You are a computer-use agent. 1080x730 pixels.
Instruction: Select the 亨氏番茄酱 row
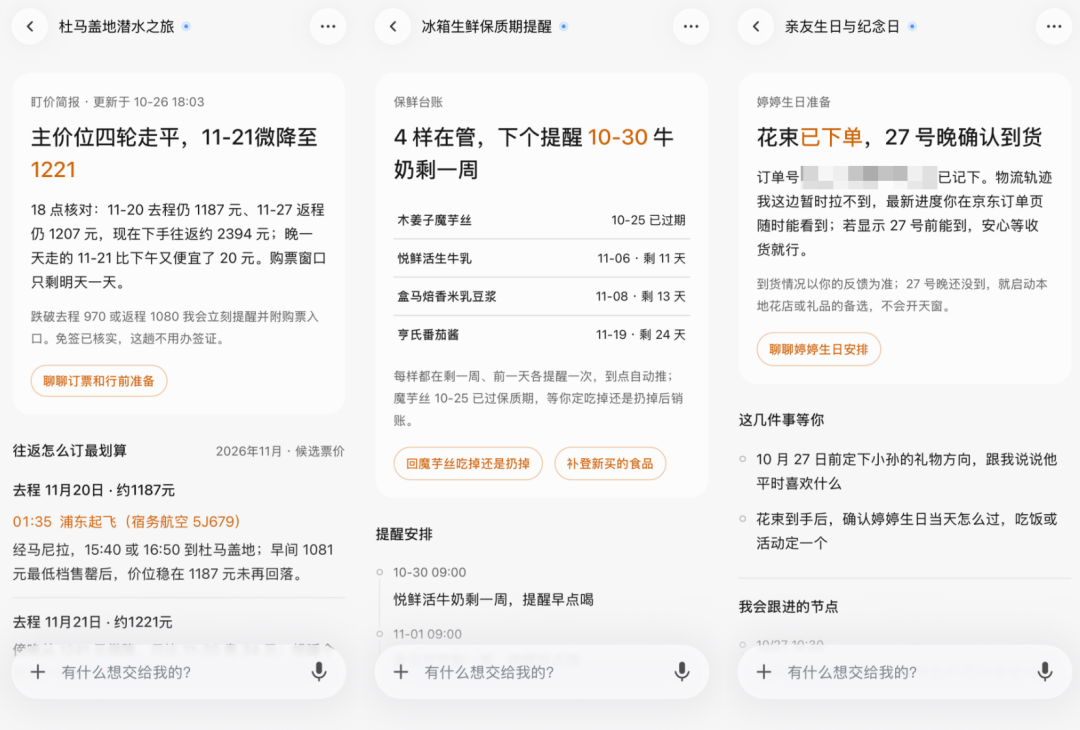click(x=541, y=335)
